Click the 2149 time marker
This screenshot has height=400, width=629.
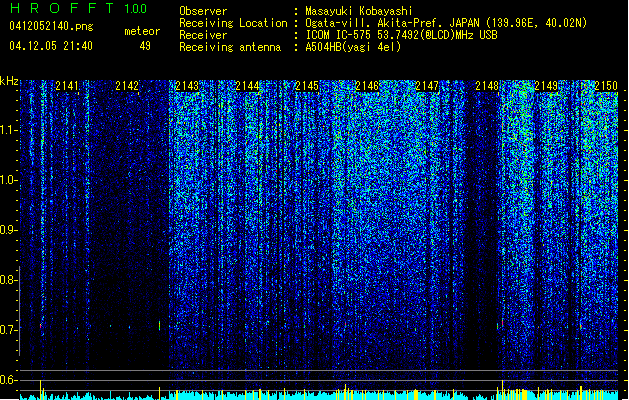click(x=546, y=86)
